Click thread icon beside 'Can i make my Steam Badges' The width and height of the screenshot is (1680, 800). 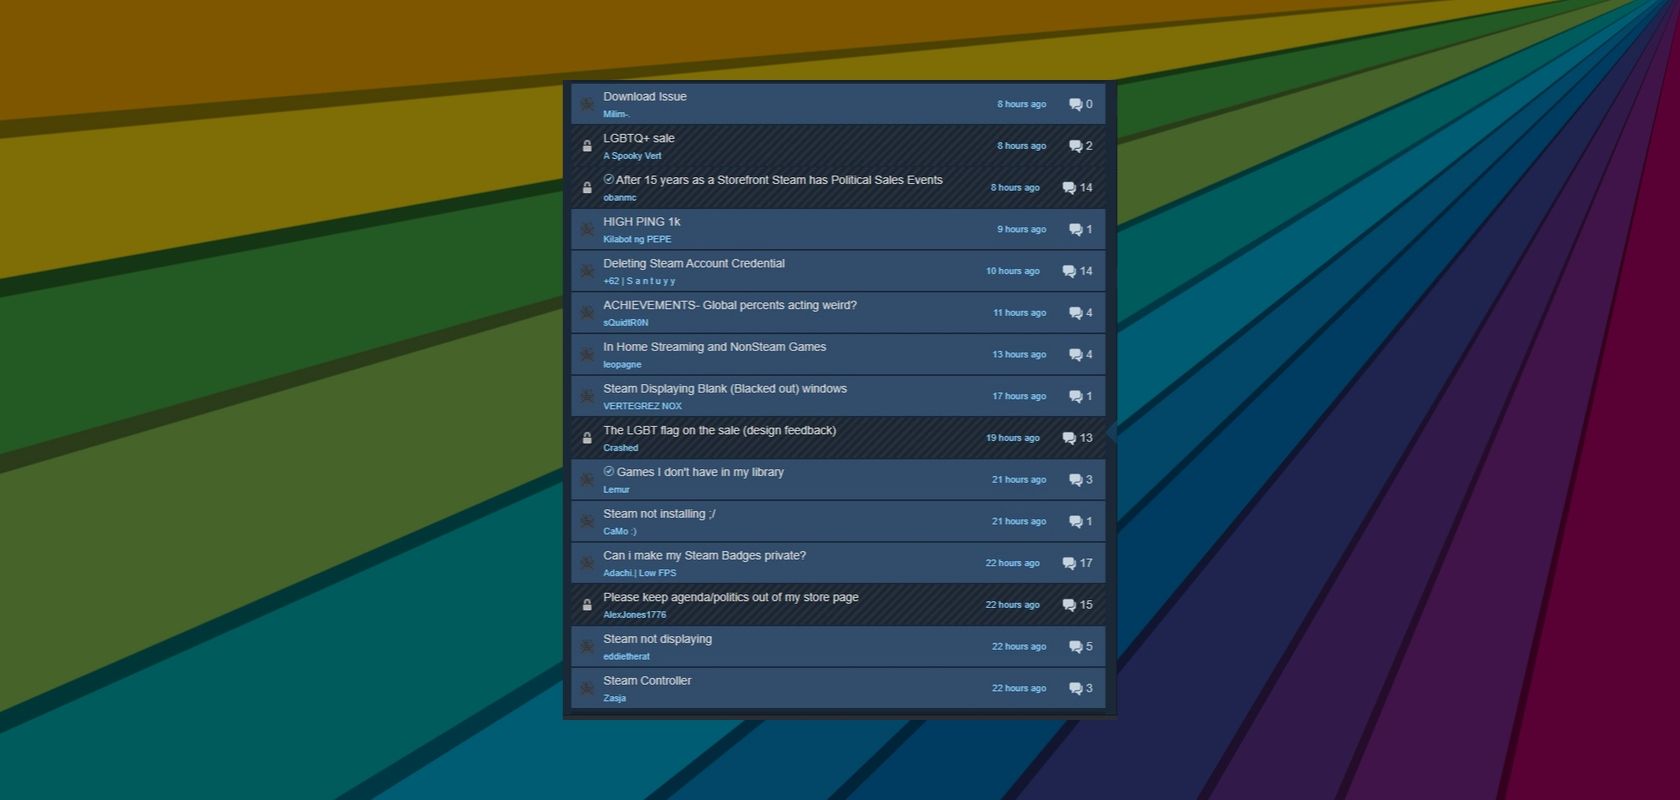(587, 563)
